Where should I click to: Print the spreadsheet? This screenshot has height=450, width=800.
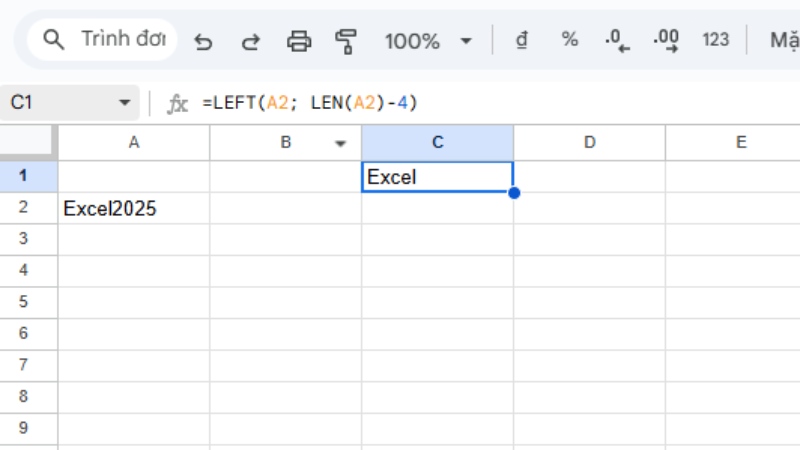(x=299, y=41)
